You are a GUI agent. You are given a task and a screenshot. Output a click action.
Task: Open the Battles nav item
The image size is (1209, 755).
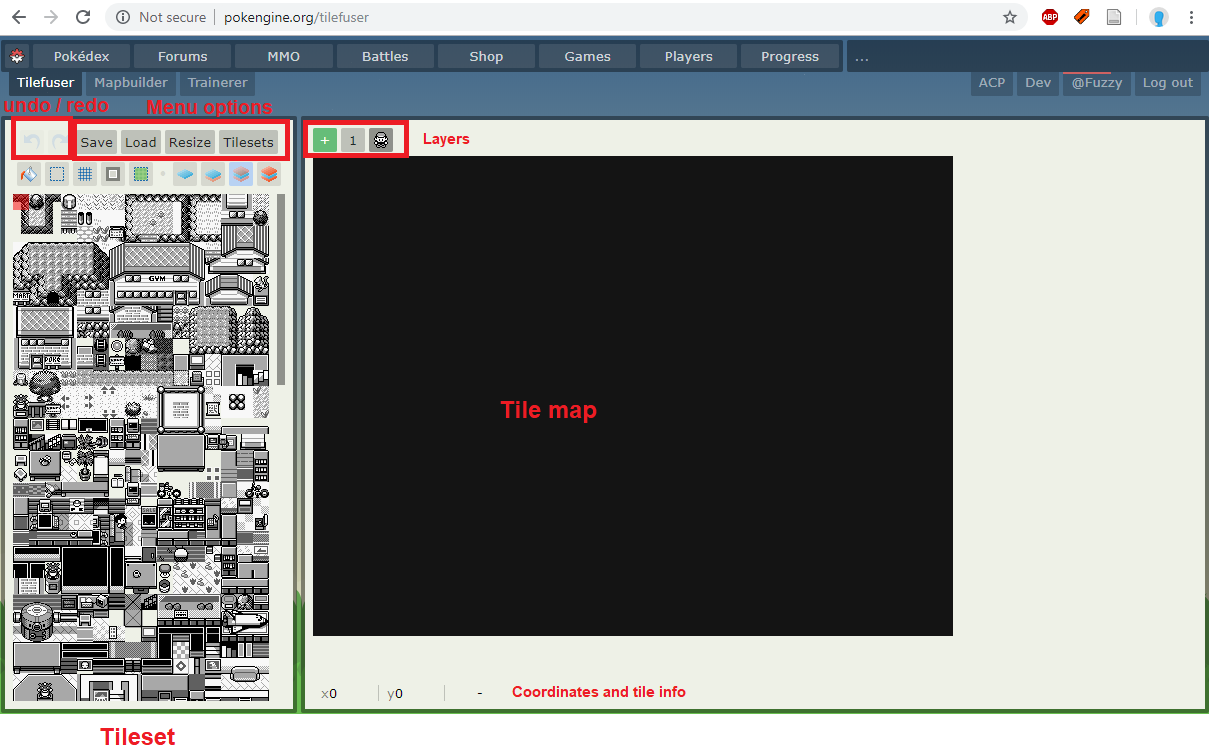click(x=385, y=56)
